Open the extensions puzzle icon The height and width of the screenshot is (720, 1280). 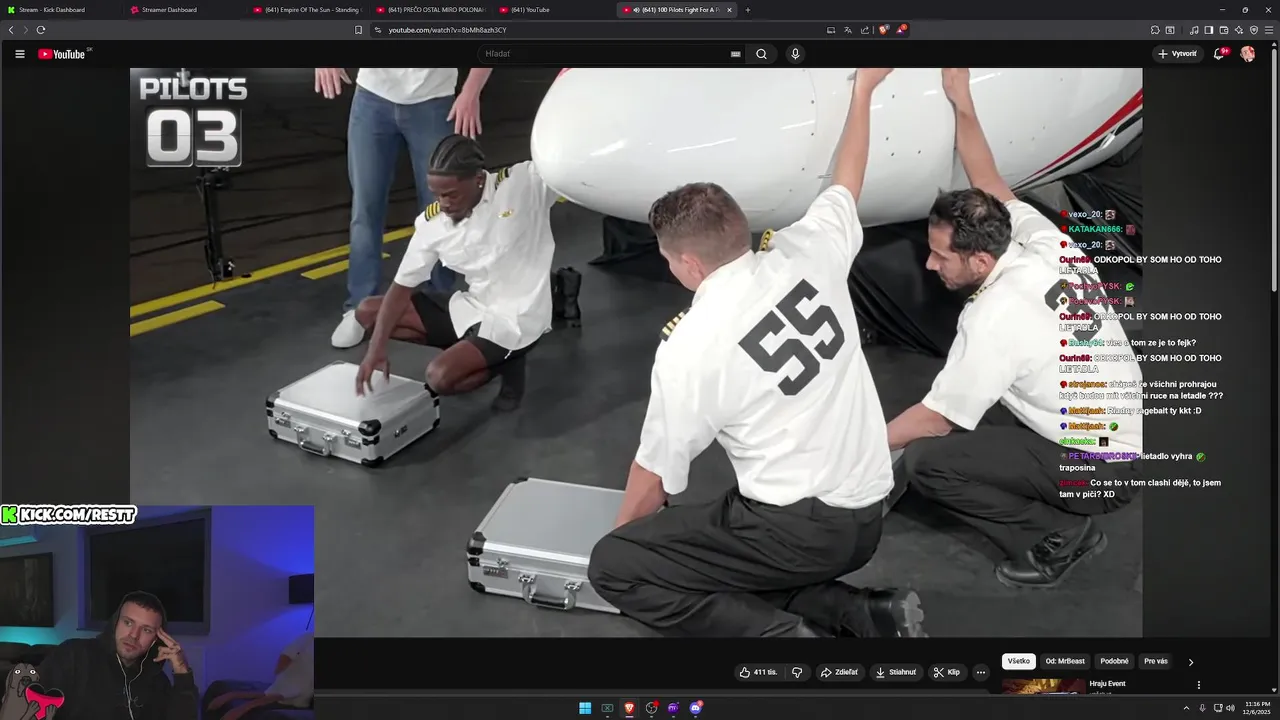(x=1155, y=30)
